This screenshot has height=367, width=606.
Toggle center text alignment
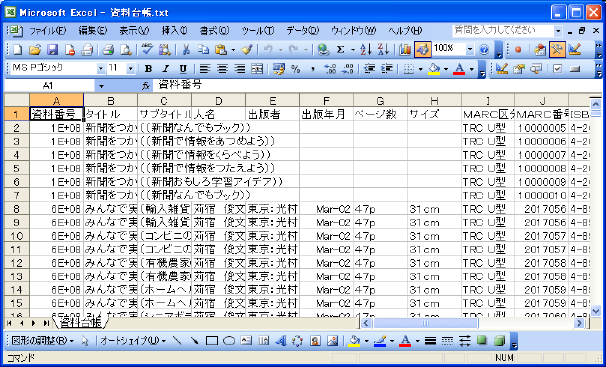pyautogui.click(x=222, y=69)
